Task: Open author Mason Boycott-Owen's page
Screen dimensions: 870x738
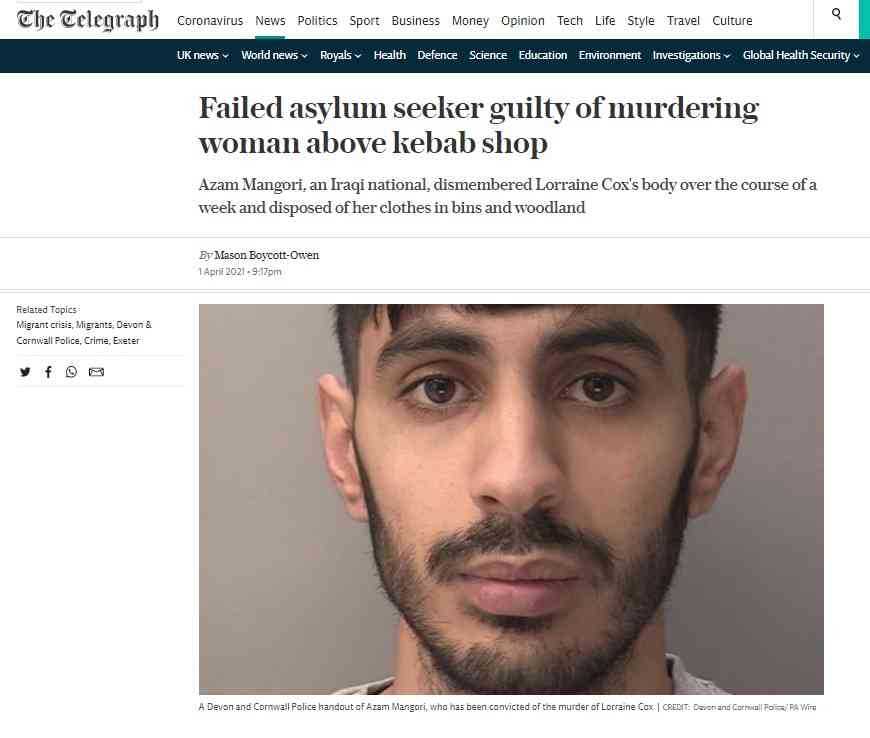Action: click(266, 255)
